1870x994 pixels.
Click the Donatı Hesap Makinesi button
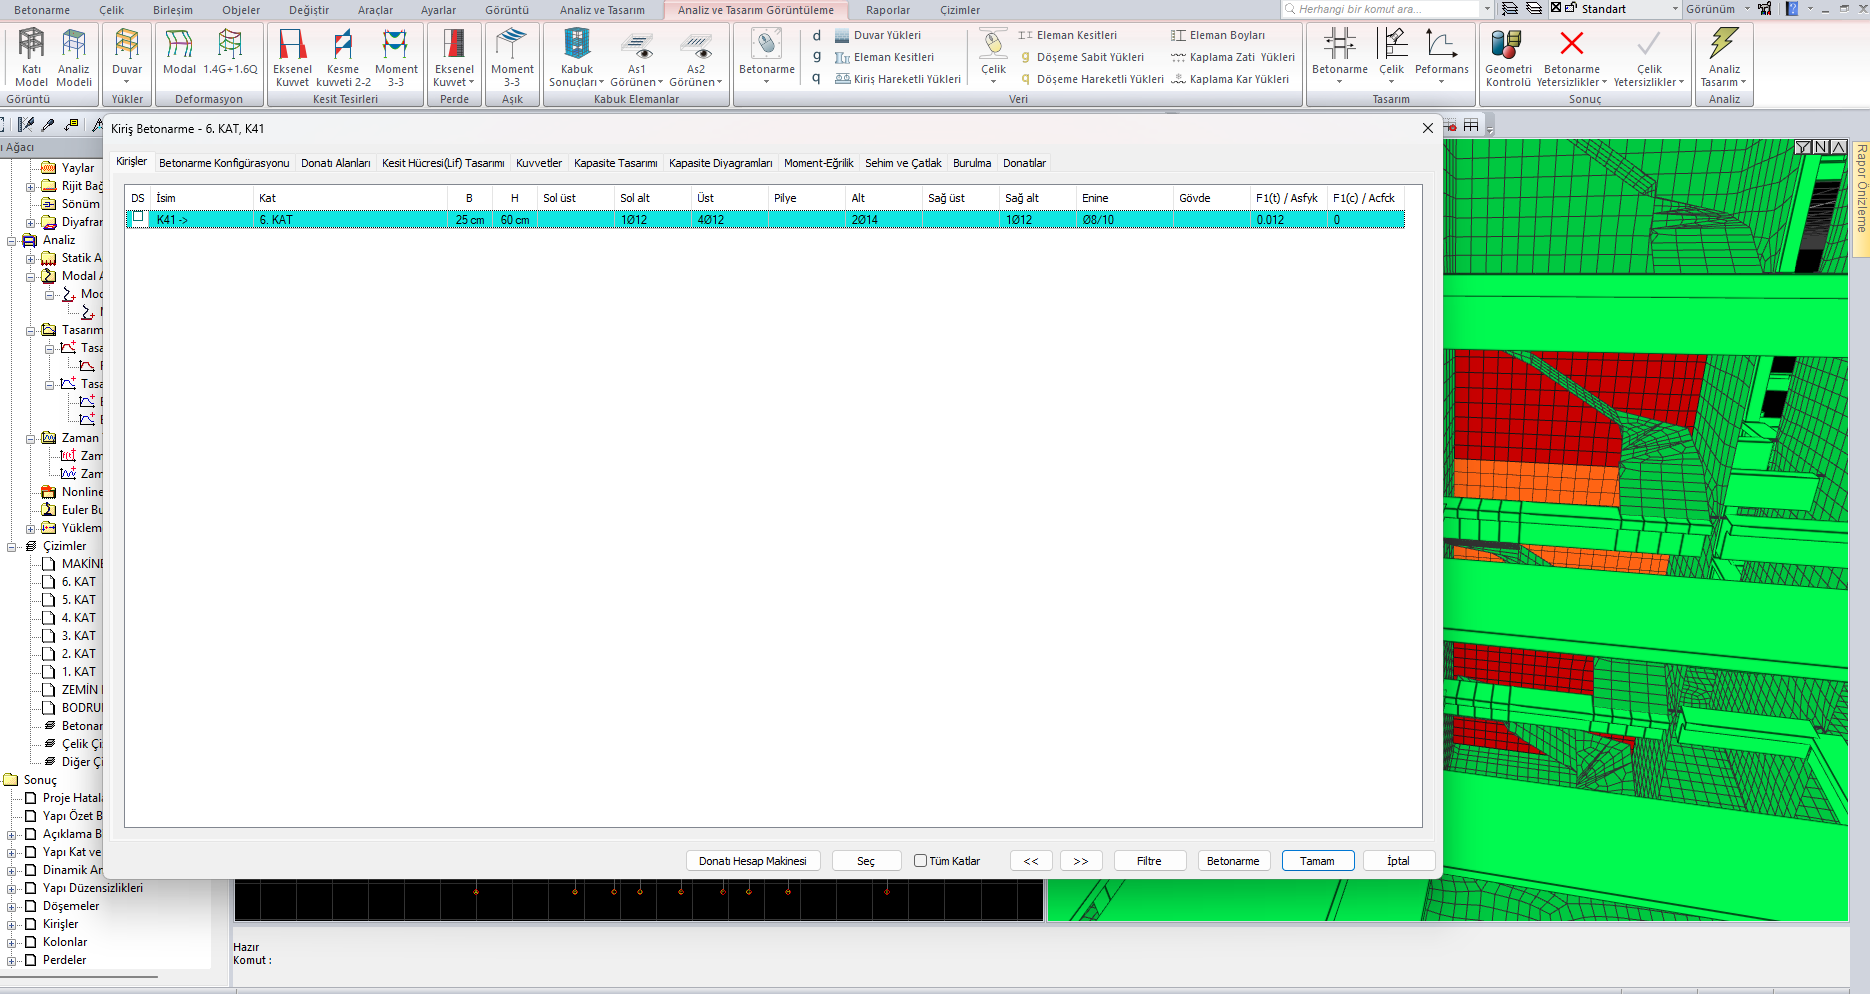752,861
